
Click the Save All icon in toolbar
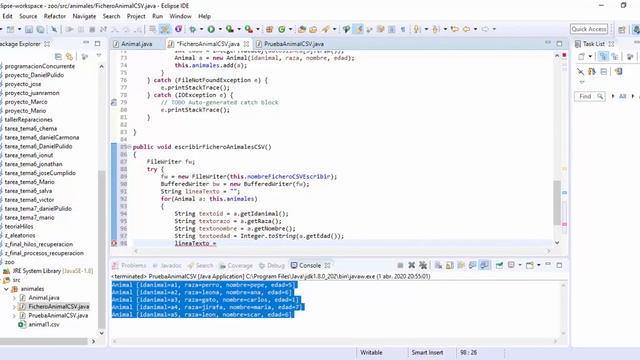click(x=40, y=29)
